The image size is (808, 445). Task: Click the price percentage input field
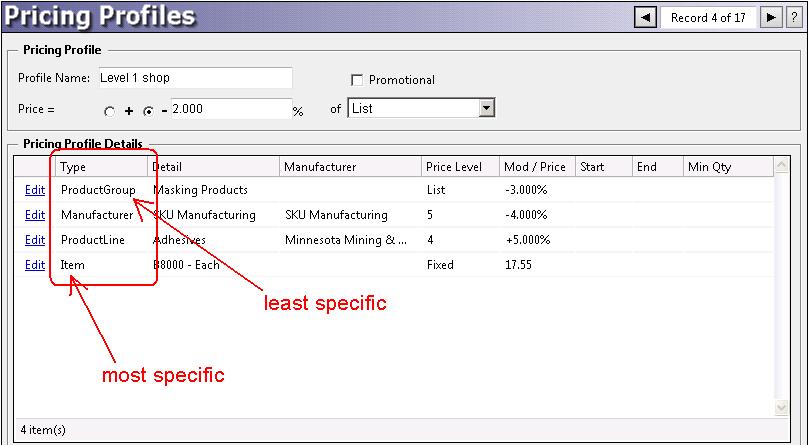click(230, 108)
